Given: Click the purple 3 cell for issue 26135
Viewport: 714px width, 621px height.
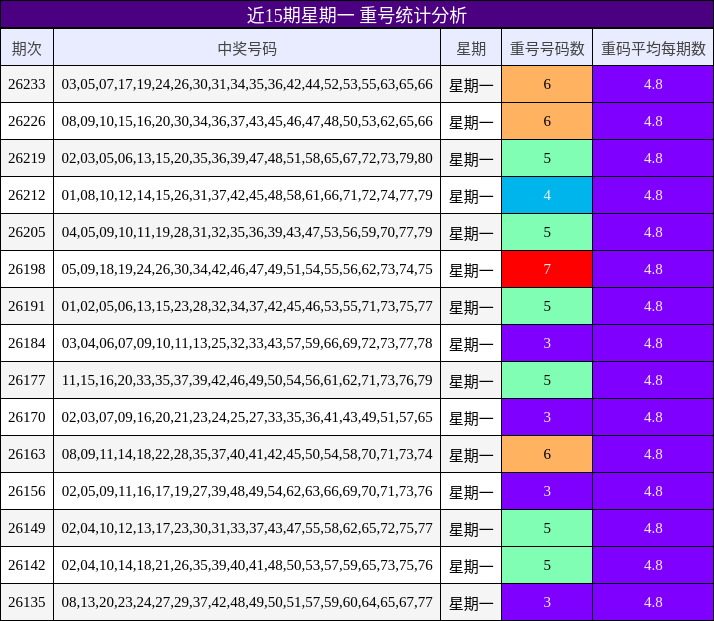Looking at the screenshot, I should tap(547, 602).
